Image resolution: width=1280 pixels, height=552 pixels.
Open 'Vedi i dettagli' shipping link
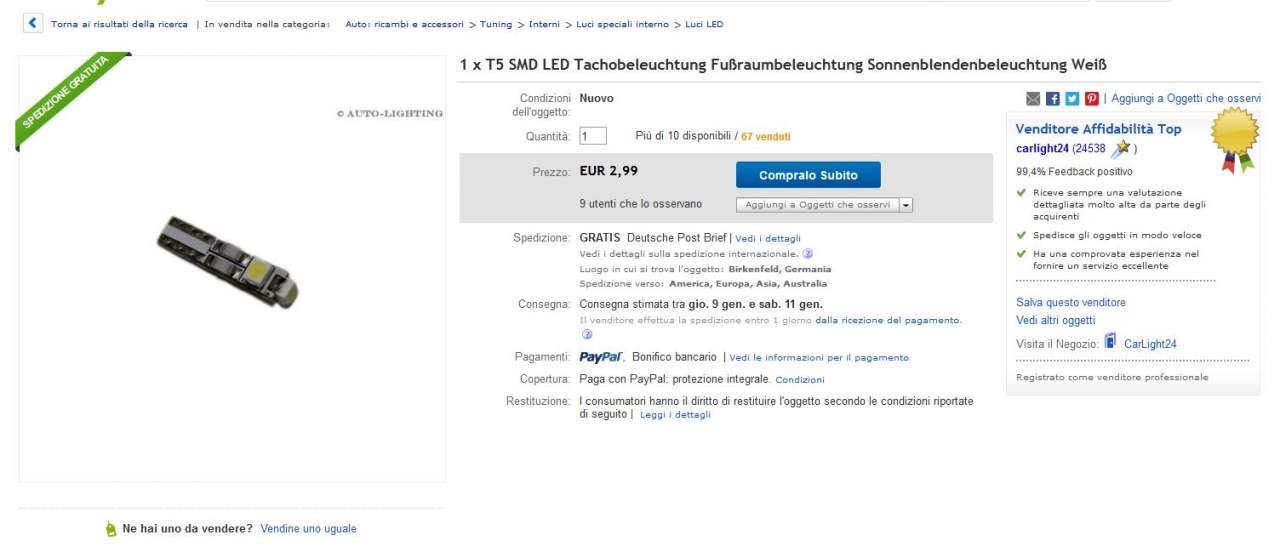768,239
